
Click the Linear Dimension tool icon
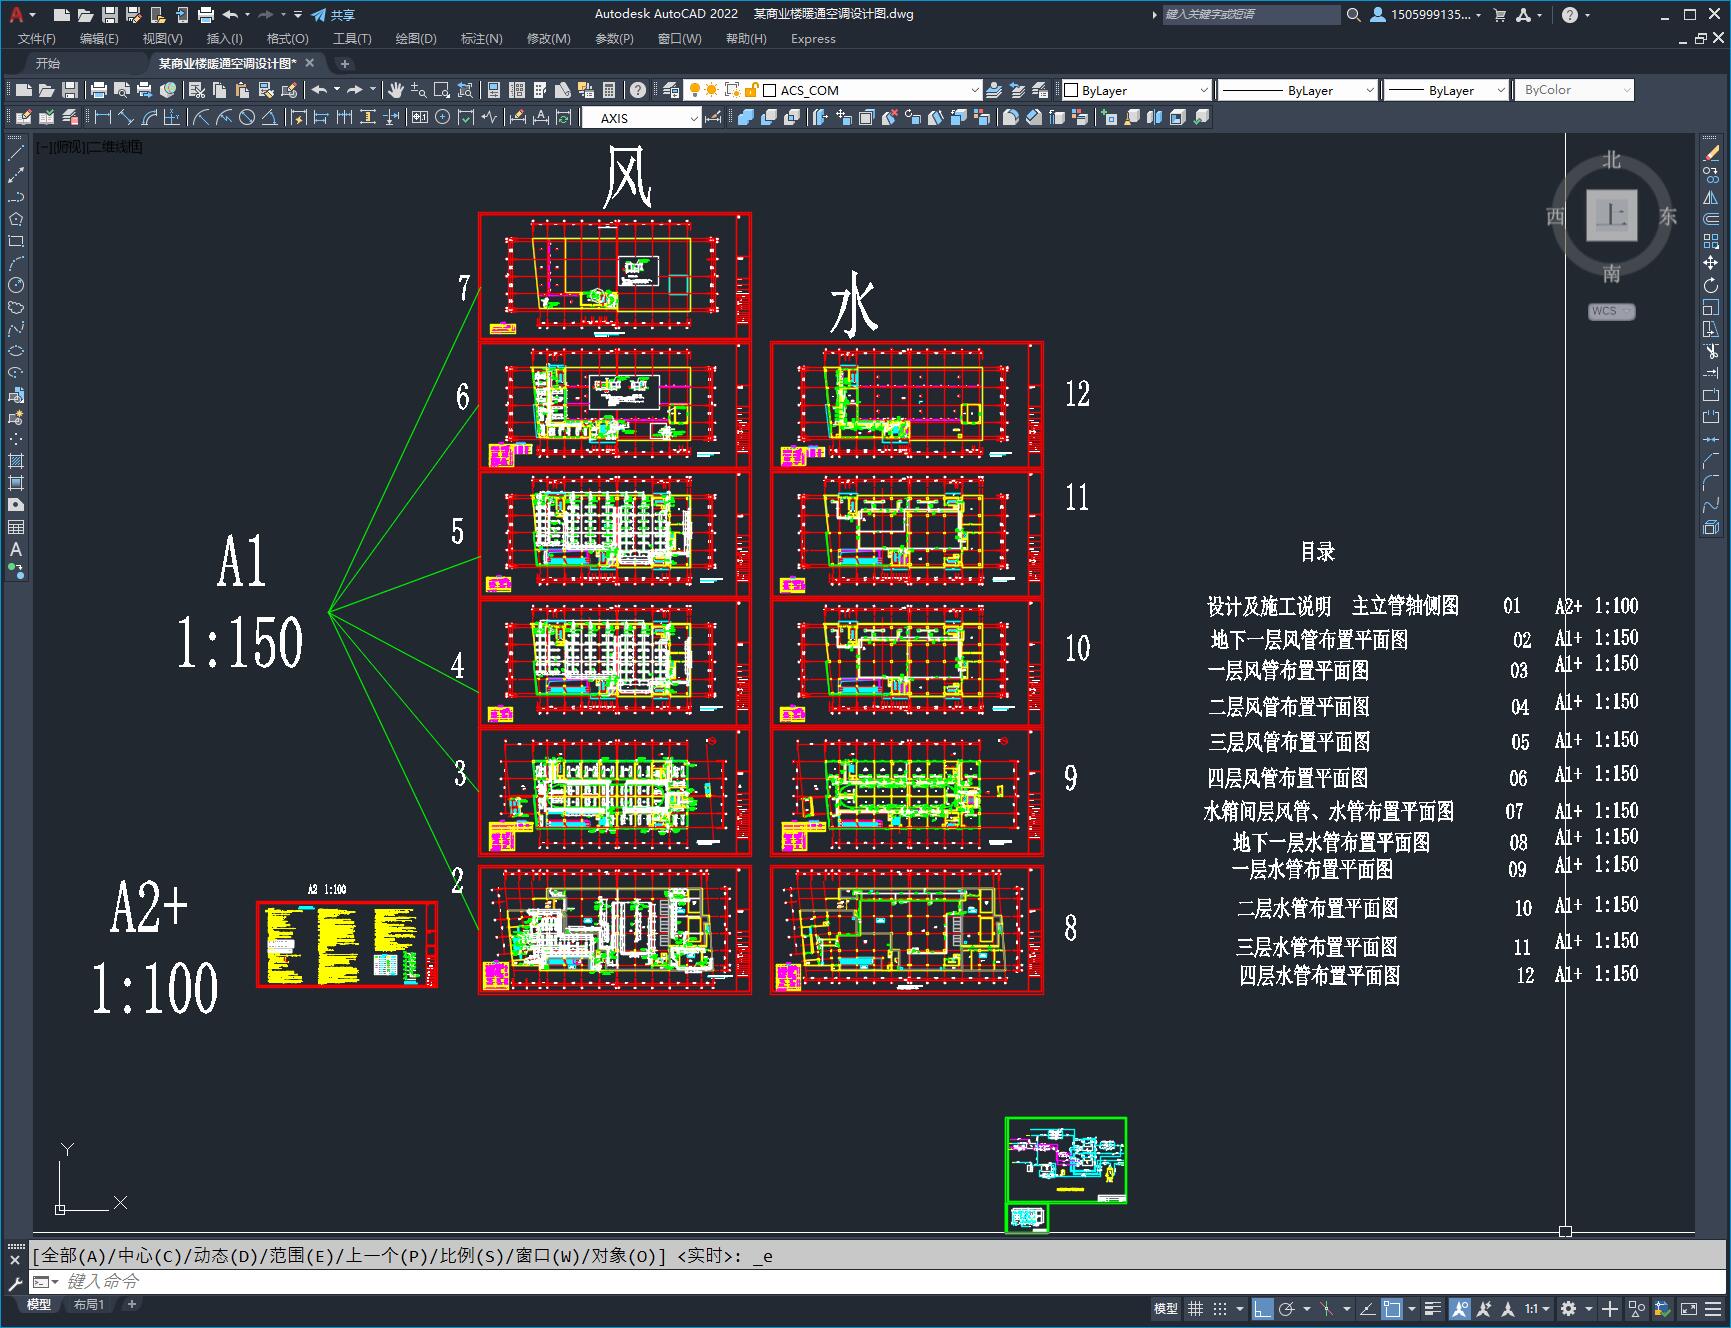click(102, 117)
